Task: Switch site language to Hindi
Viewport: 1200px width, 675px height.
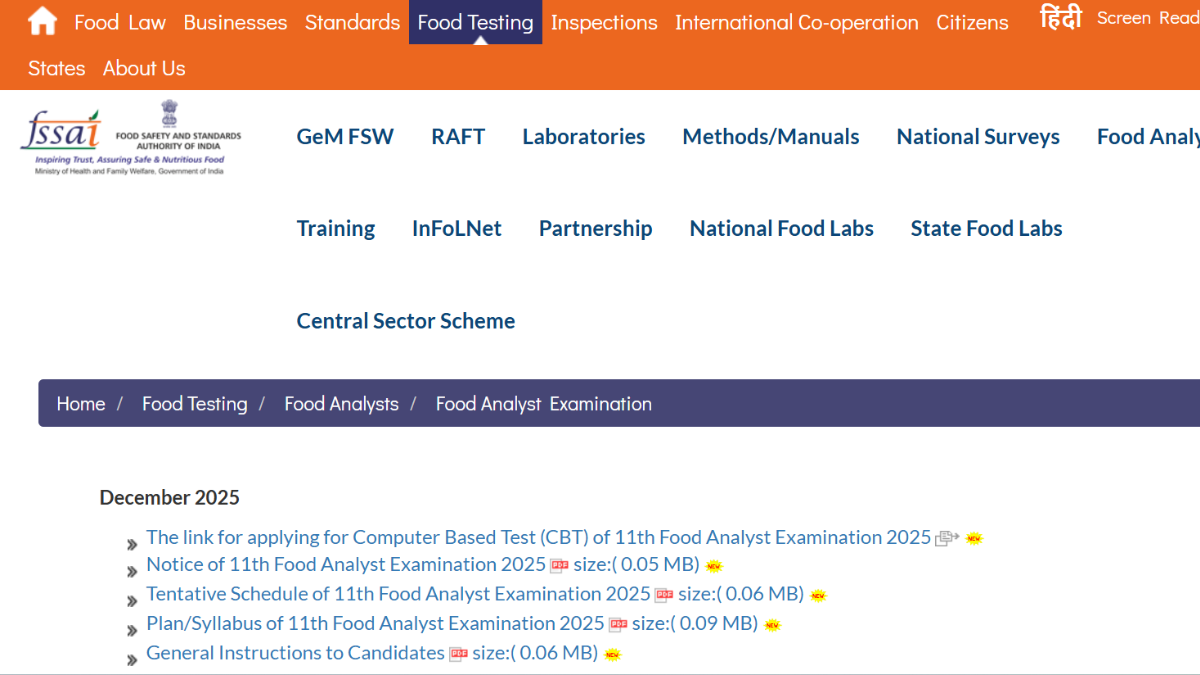Action: tap(1060, 19)
